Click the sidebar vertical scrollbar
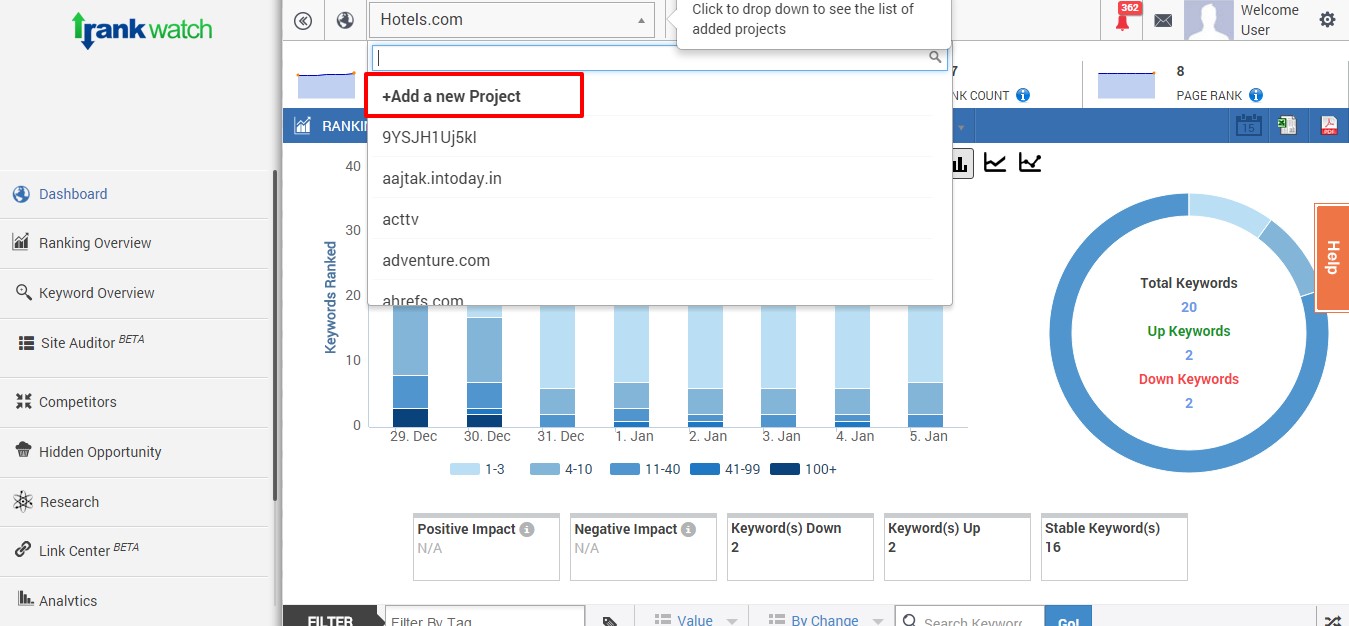This screenshot has width=1349, height=626. 275,335
